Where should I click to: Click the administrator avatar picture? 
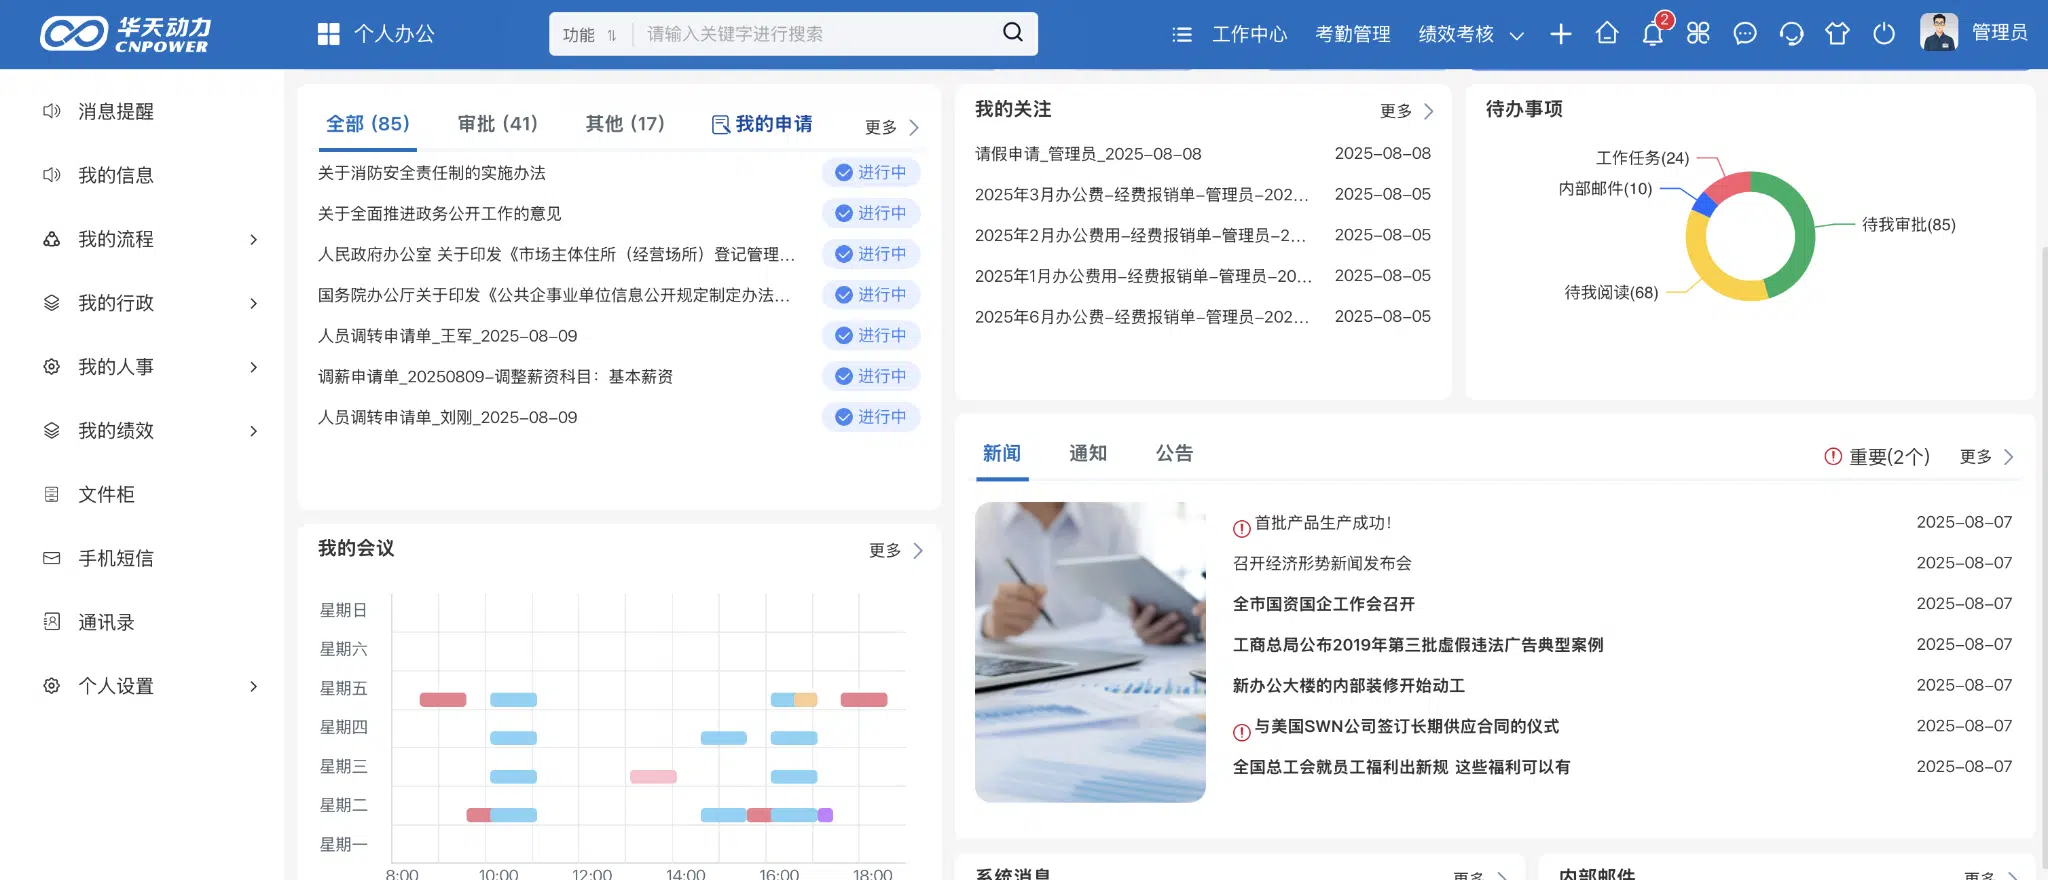(1939, 32)
